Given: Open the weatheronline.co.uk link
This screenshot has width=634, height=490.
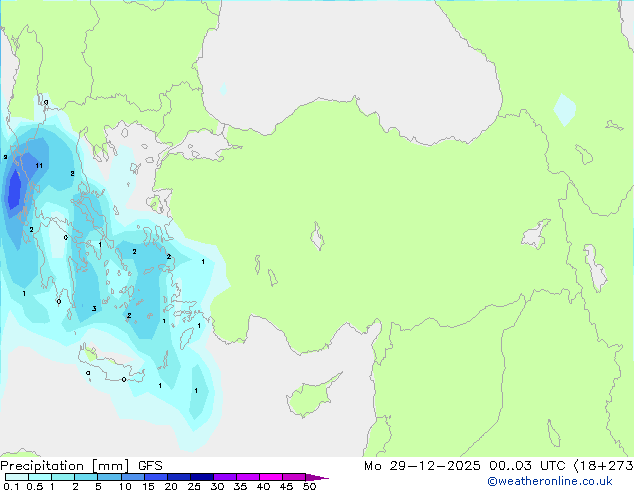Looking at the screenshot, I should point(550,481).
